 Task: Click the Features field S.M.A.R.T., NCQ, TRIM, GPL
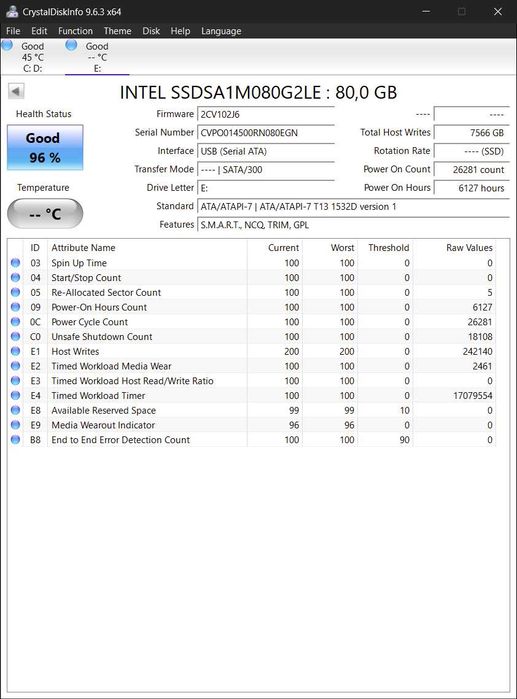point(353,225)
